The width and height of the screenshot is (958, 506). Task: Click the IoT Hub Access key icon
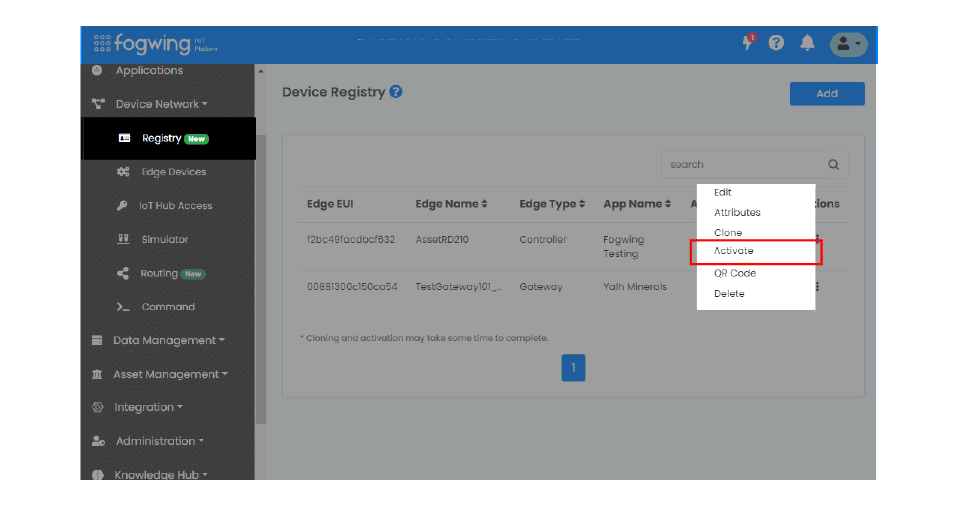pyautogui.click(x=122, y=205)
